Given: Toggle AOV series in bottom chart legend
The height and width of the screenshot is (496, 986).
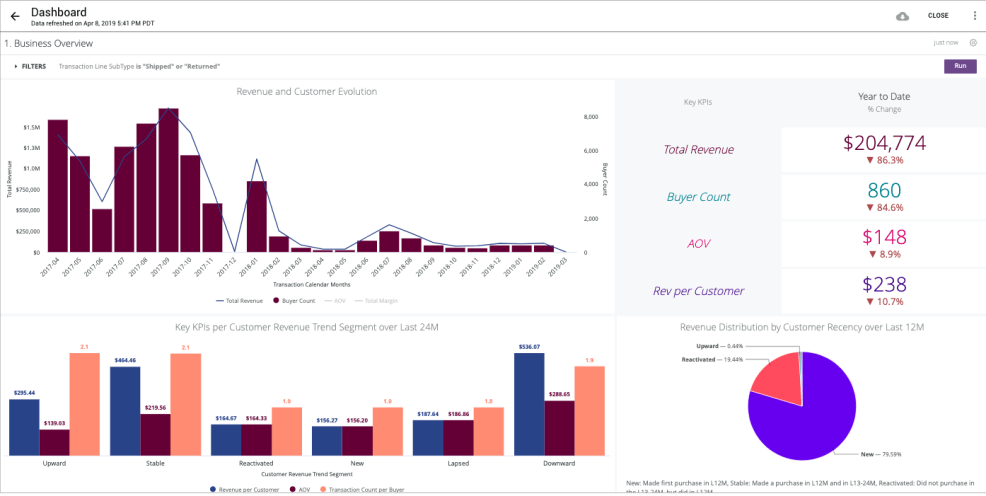Looking at the screenshot, I should click(300, 490).
